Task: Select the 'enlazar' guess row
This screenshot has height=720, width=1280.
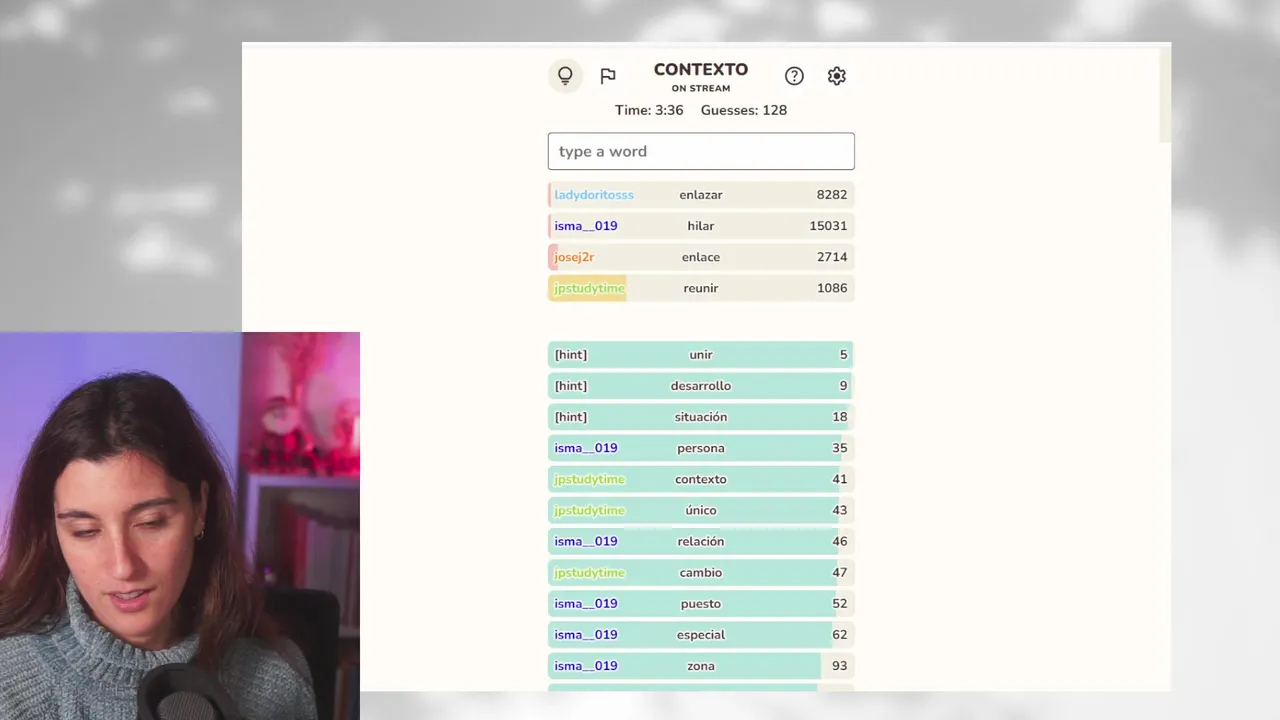Action: (701, 195)
